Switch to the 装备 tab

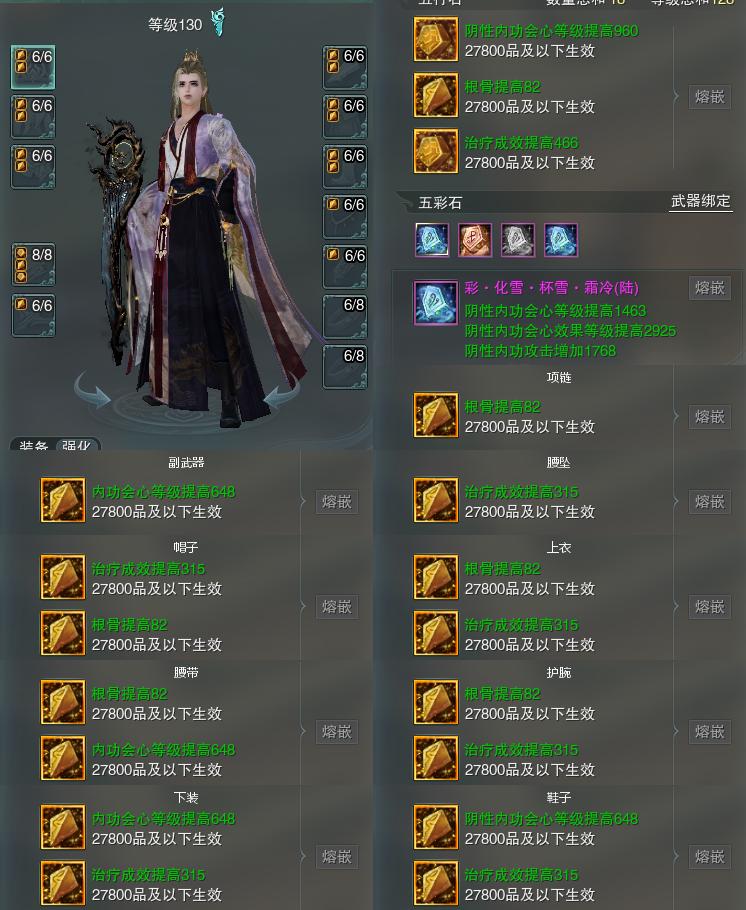[33, 445]
